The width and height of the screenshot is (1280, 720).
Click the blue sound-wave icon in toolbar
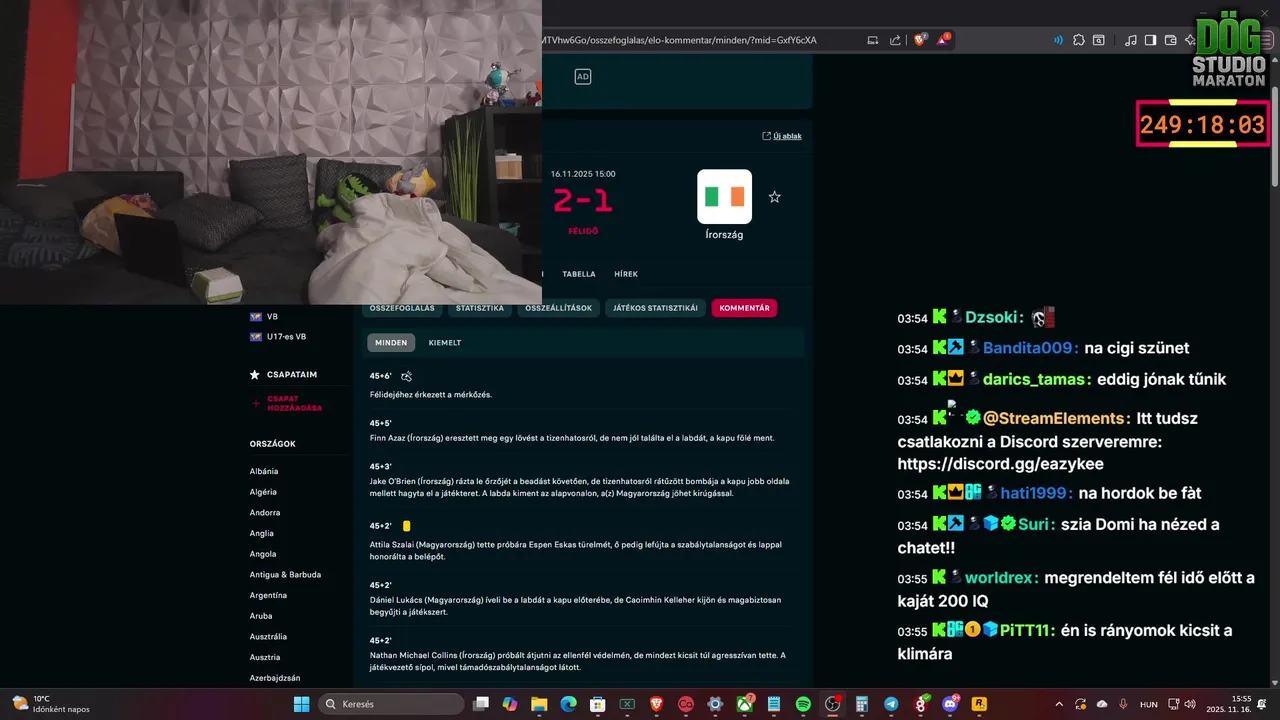[x=1058, y=40]
